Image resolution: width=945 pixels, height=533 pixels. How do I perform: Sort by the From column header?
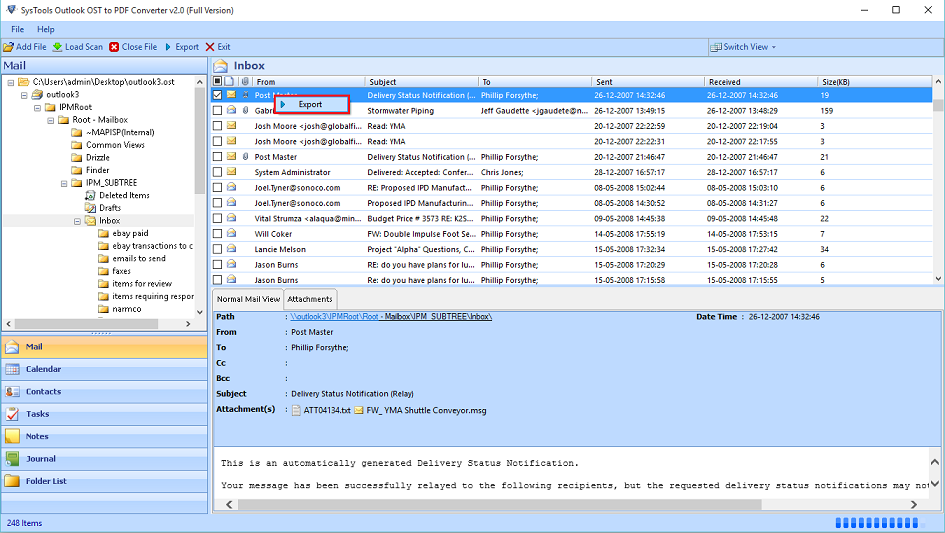point(307,82)
